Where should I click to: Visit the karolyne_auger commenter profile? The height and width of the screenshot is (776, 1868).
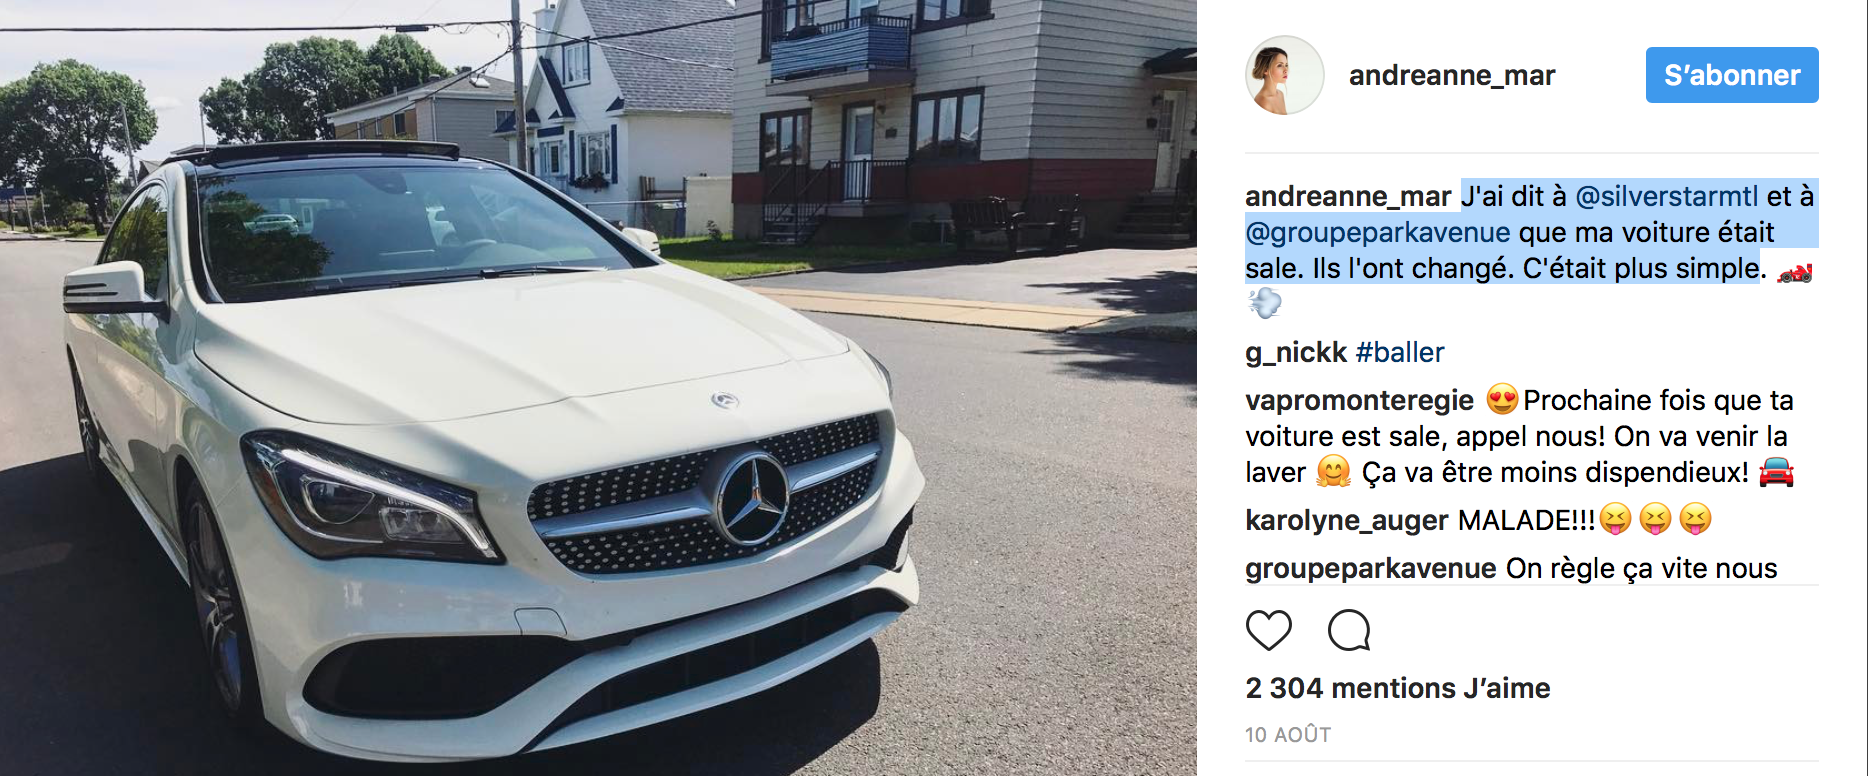pos(1347,521)
